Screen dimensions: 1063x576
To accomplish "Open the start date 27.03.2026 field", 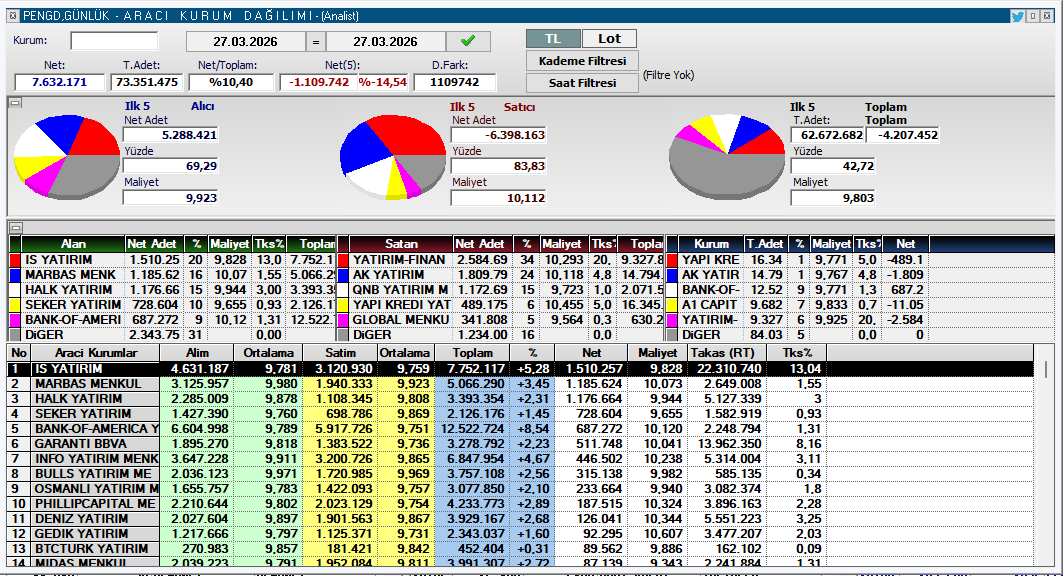I will pos(245,42).
